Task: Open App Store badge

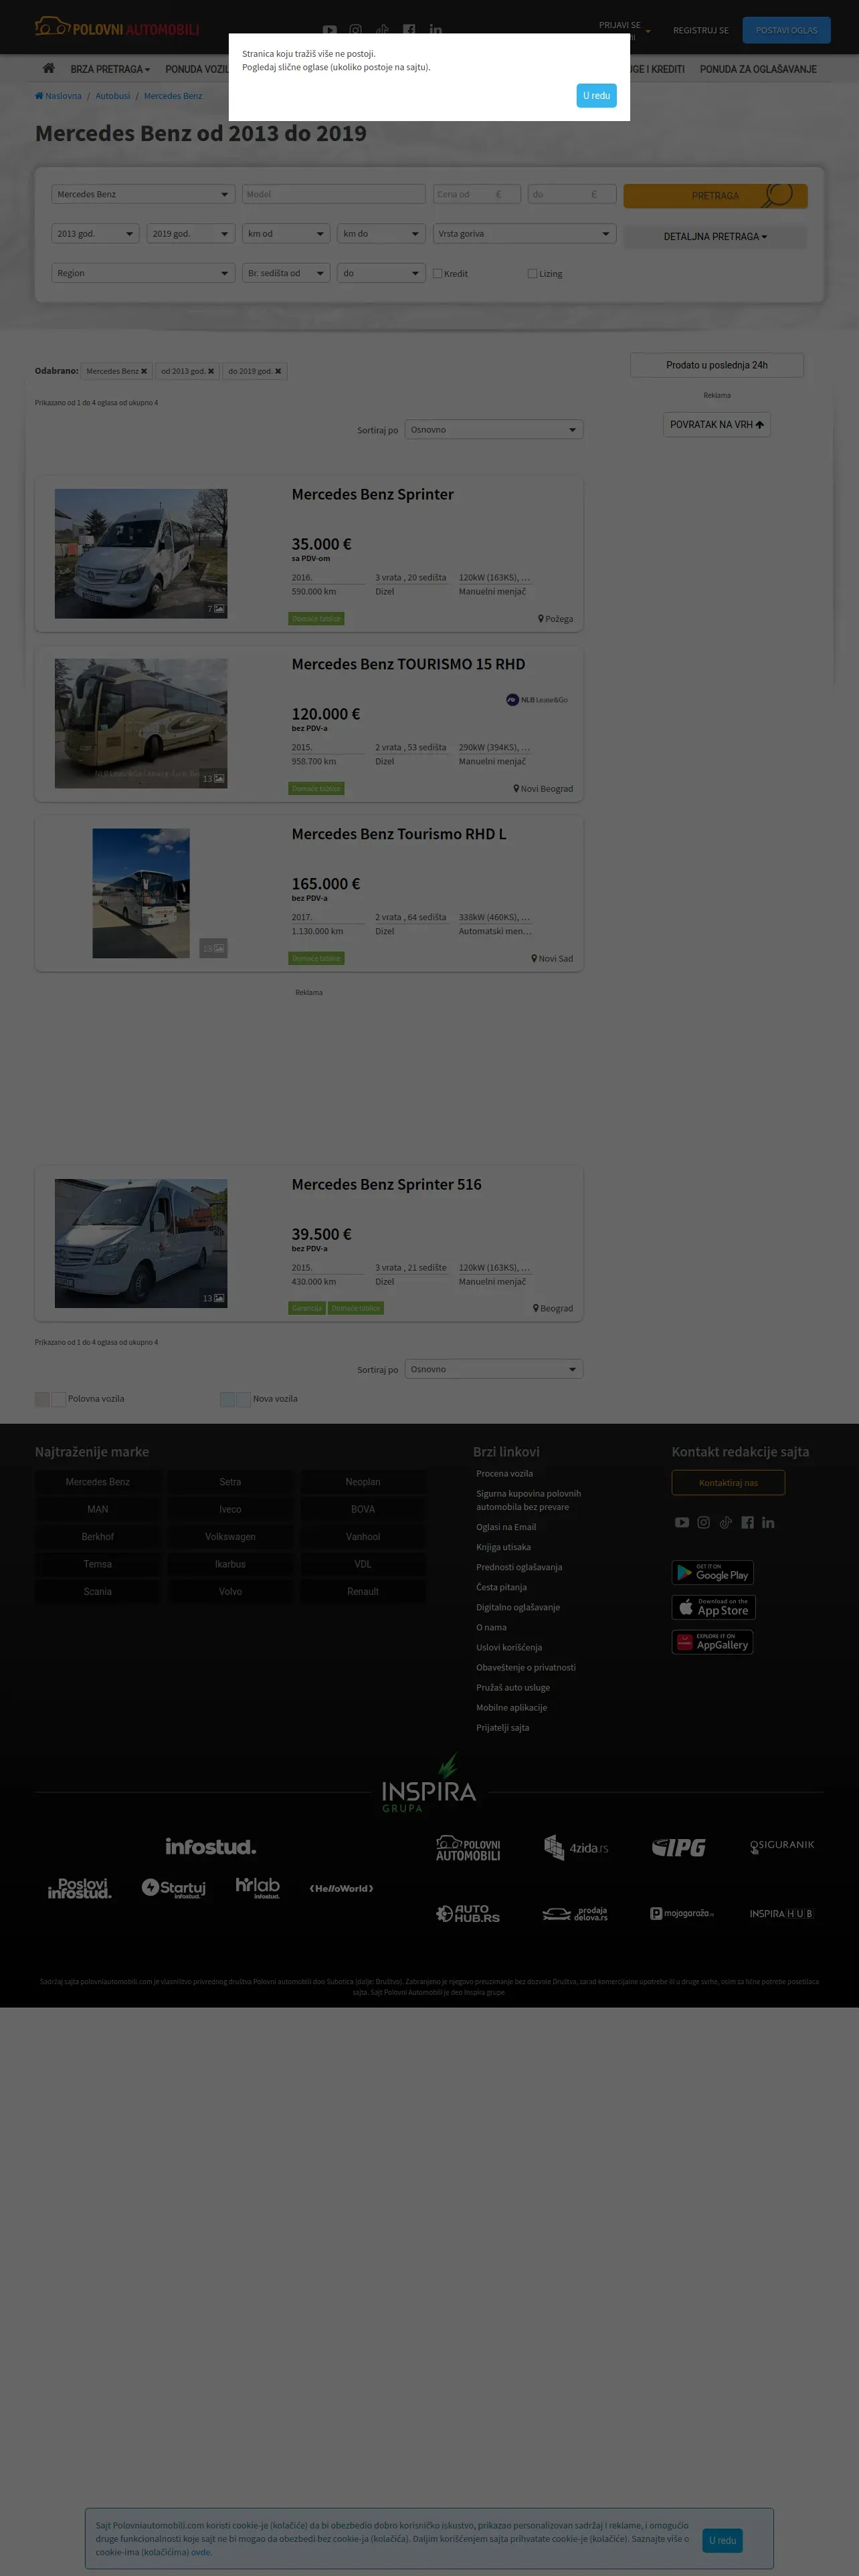Action: point(713,1607)
